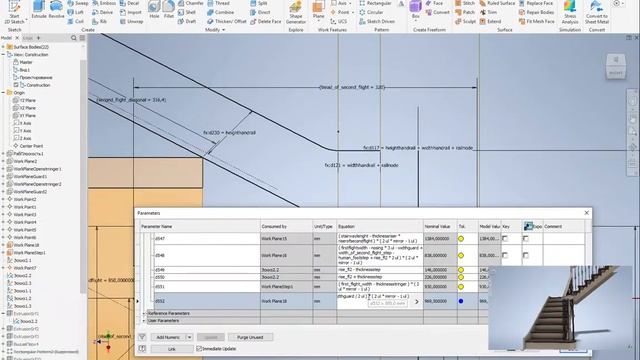Screen dimensions: 640x360
Task: Choose the Loft tool
Action: click(x=76, y=12)
